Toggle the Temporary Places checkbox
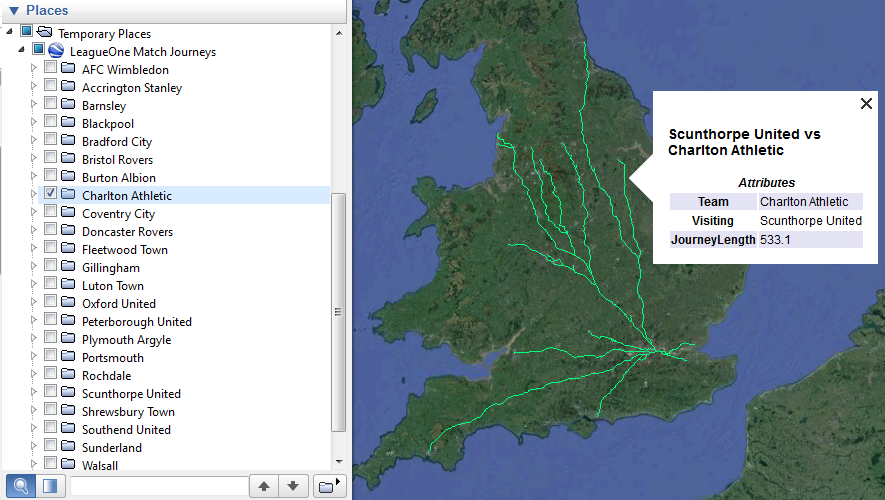This screenshot has height=500, width=885. point(27,30)
